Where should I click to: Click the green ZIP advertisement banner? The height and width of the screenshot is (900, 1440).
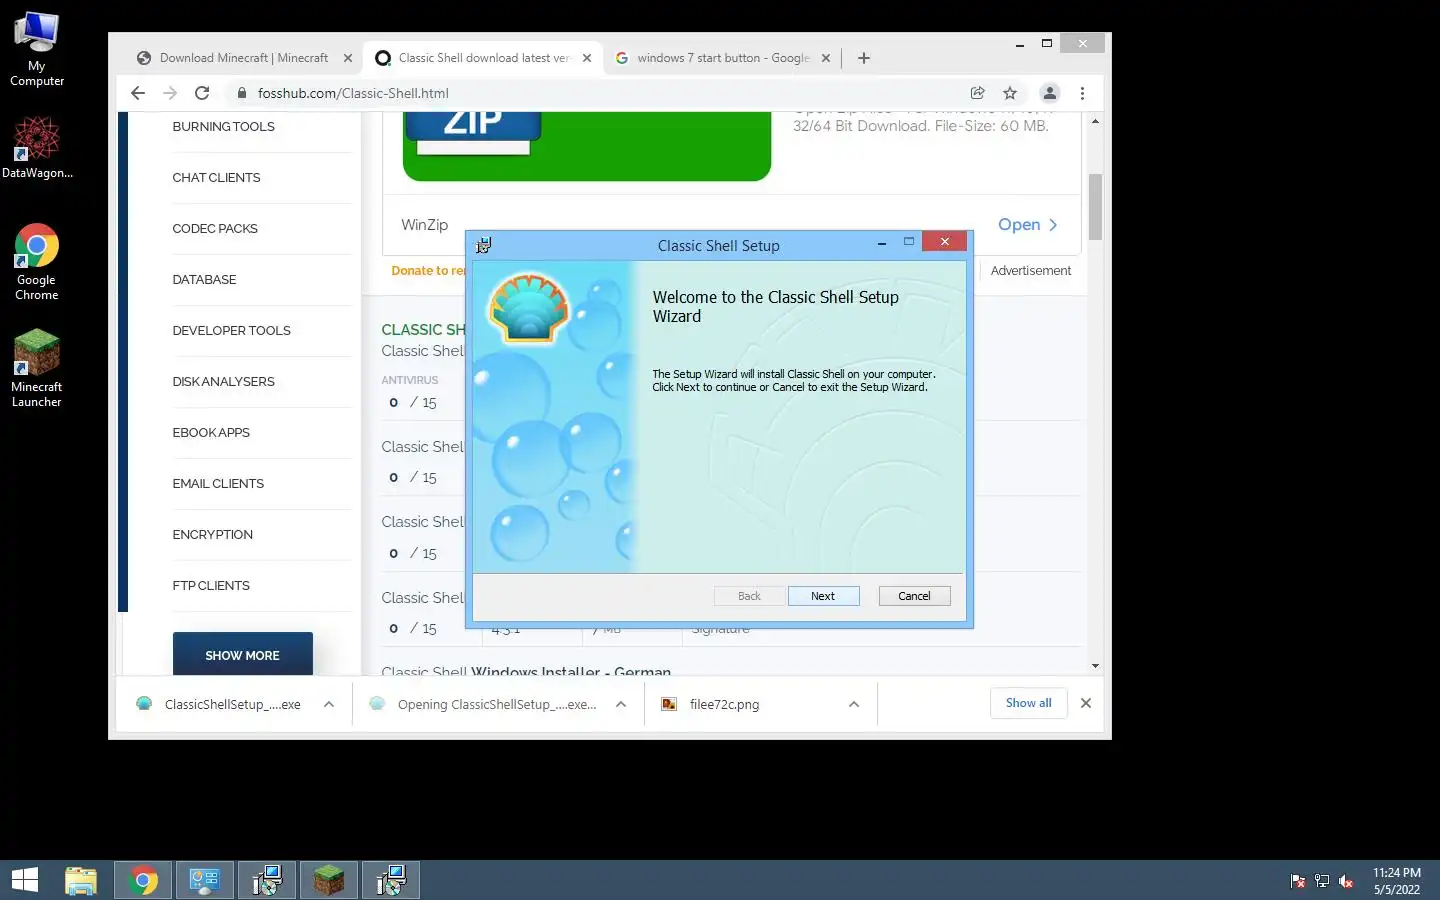pos(587,146)
